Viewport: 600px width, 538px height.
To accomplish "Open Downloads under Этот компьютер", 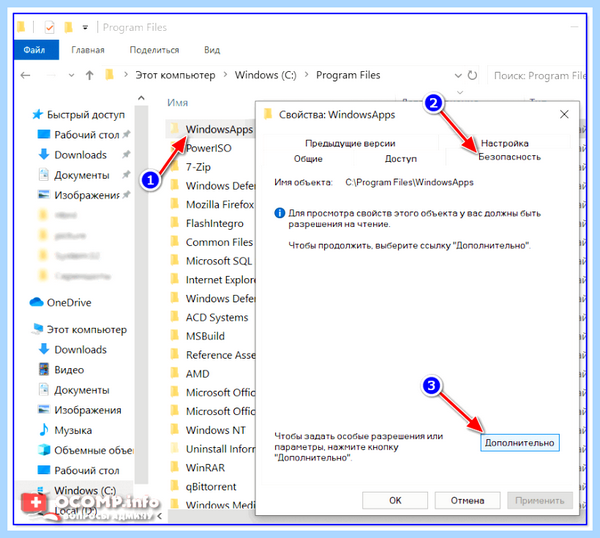I will coord(73,349).
